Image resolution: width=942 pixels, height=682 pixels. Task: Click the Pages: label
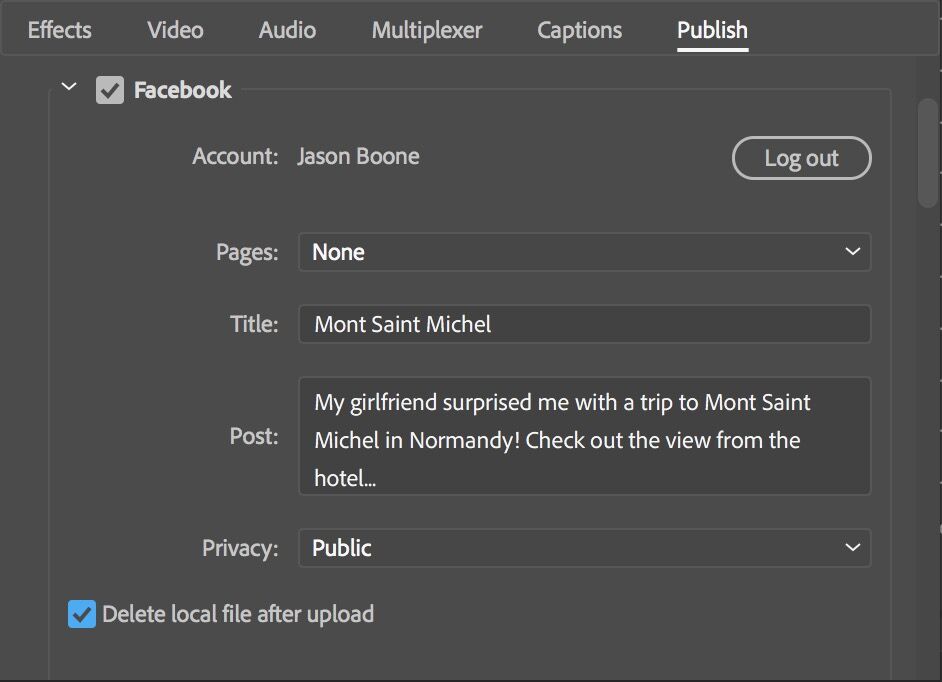[247, 252]
